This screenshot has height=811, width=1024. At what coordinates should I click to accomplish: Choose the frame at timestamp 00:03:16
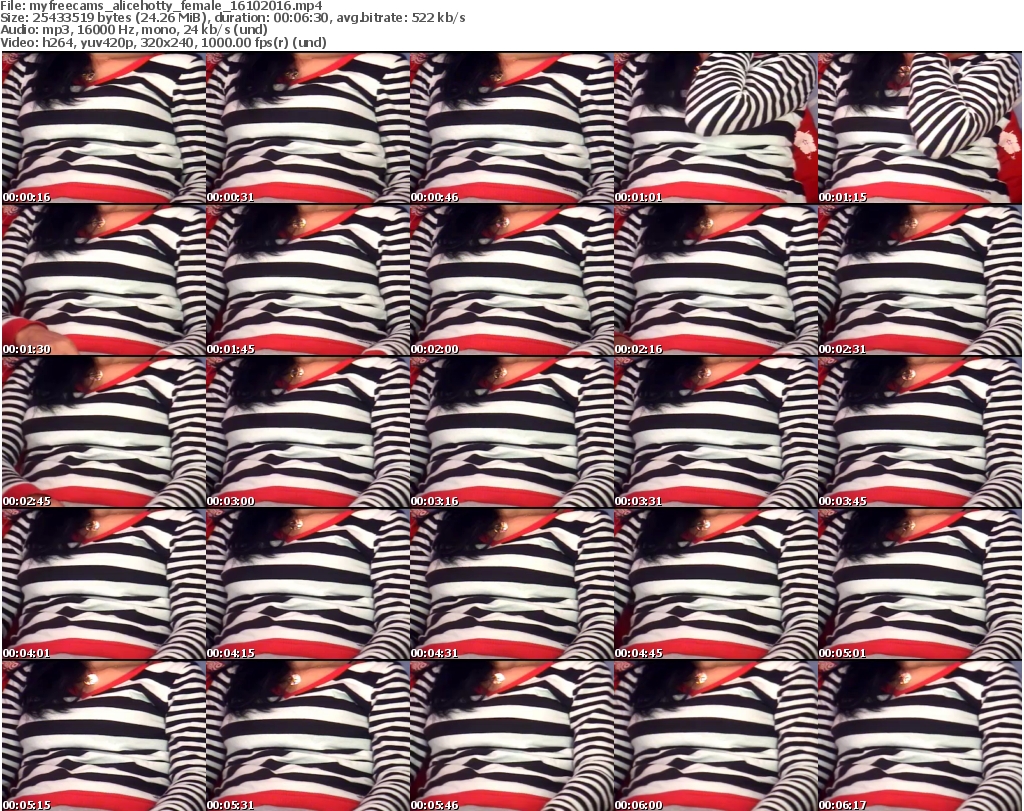(x=511, y=432)
